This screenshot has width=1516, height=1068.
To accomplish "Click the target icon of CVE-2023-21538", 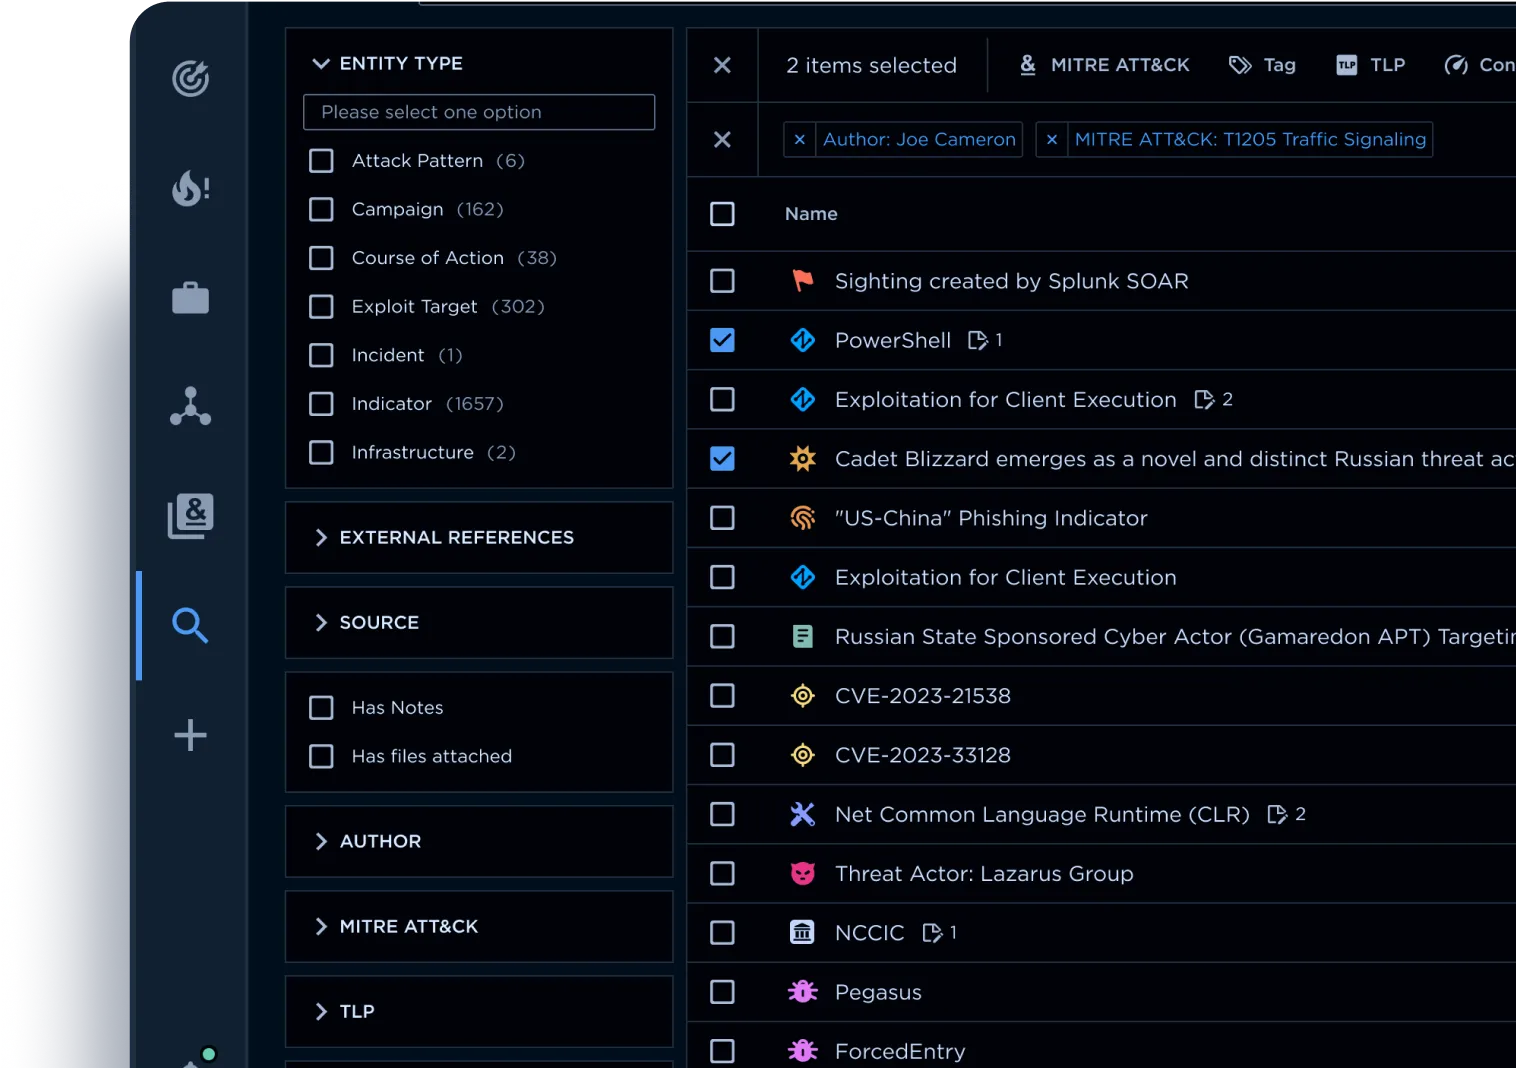I will click(x=802, y=695).
